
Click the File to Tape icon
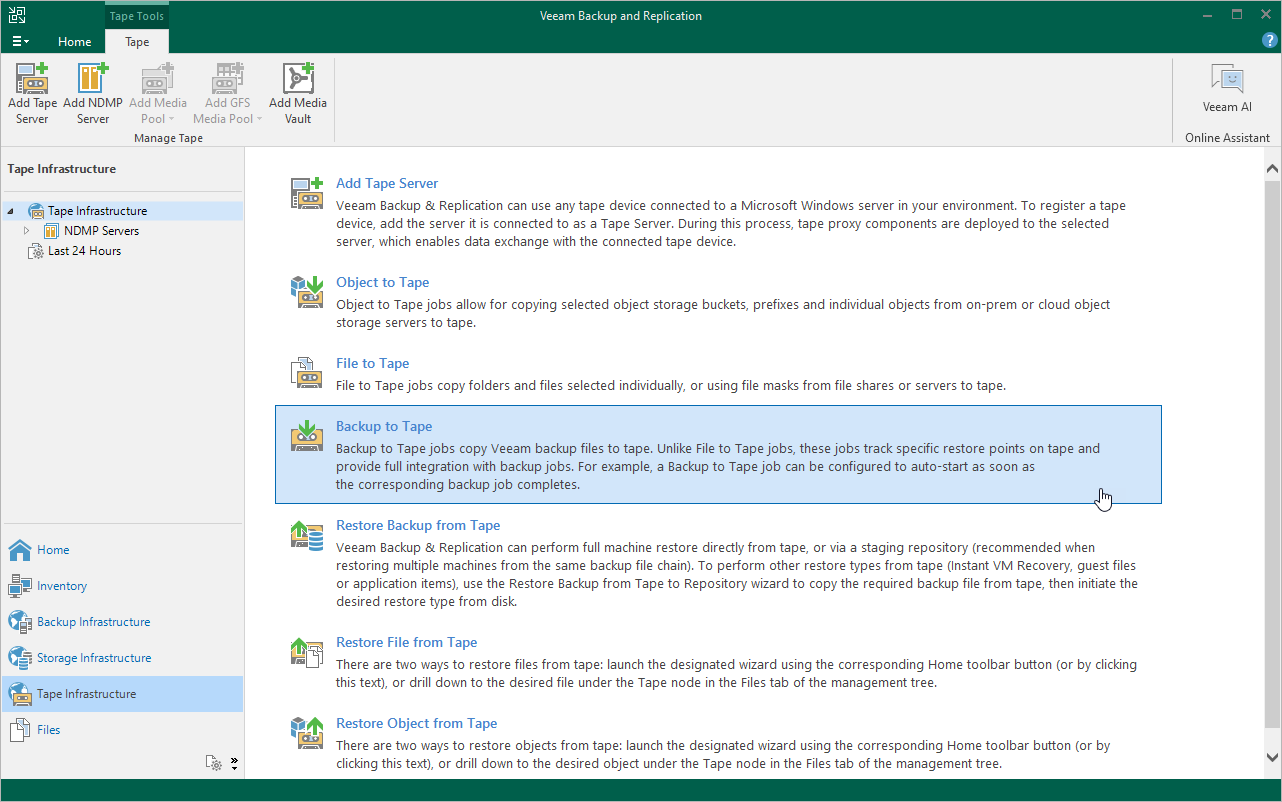[307, 373]
